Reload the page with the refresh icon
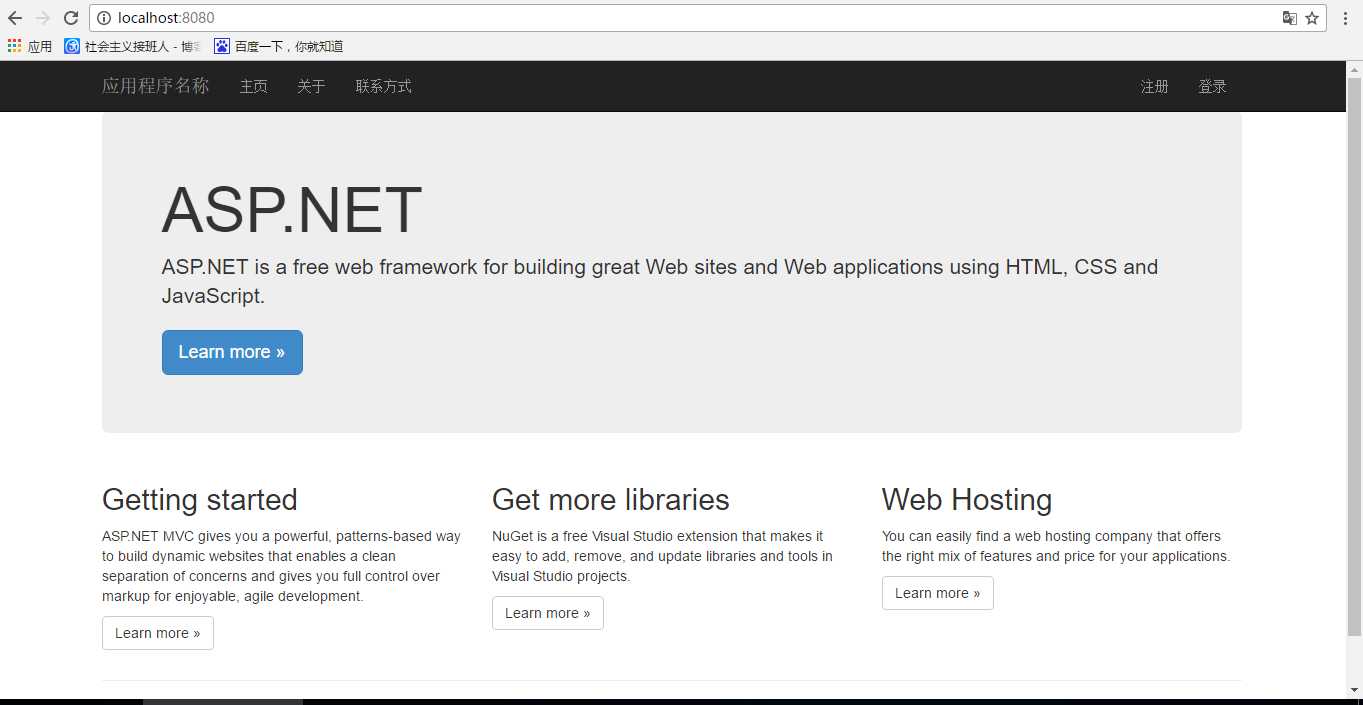This screenshot has width=1363, height=705. tap(71, 18)
